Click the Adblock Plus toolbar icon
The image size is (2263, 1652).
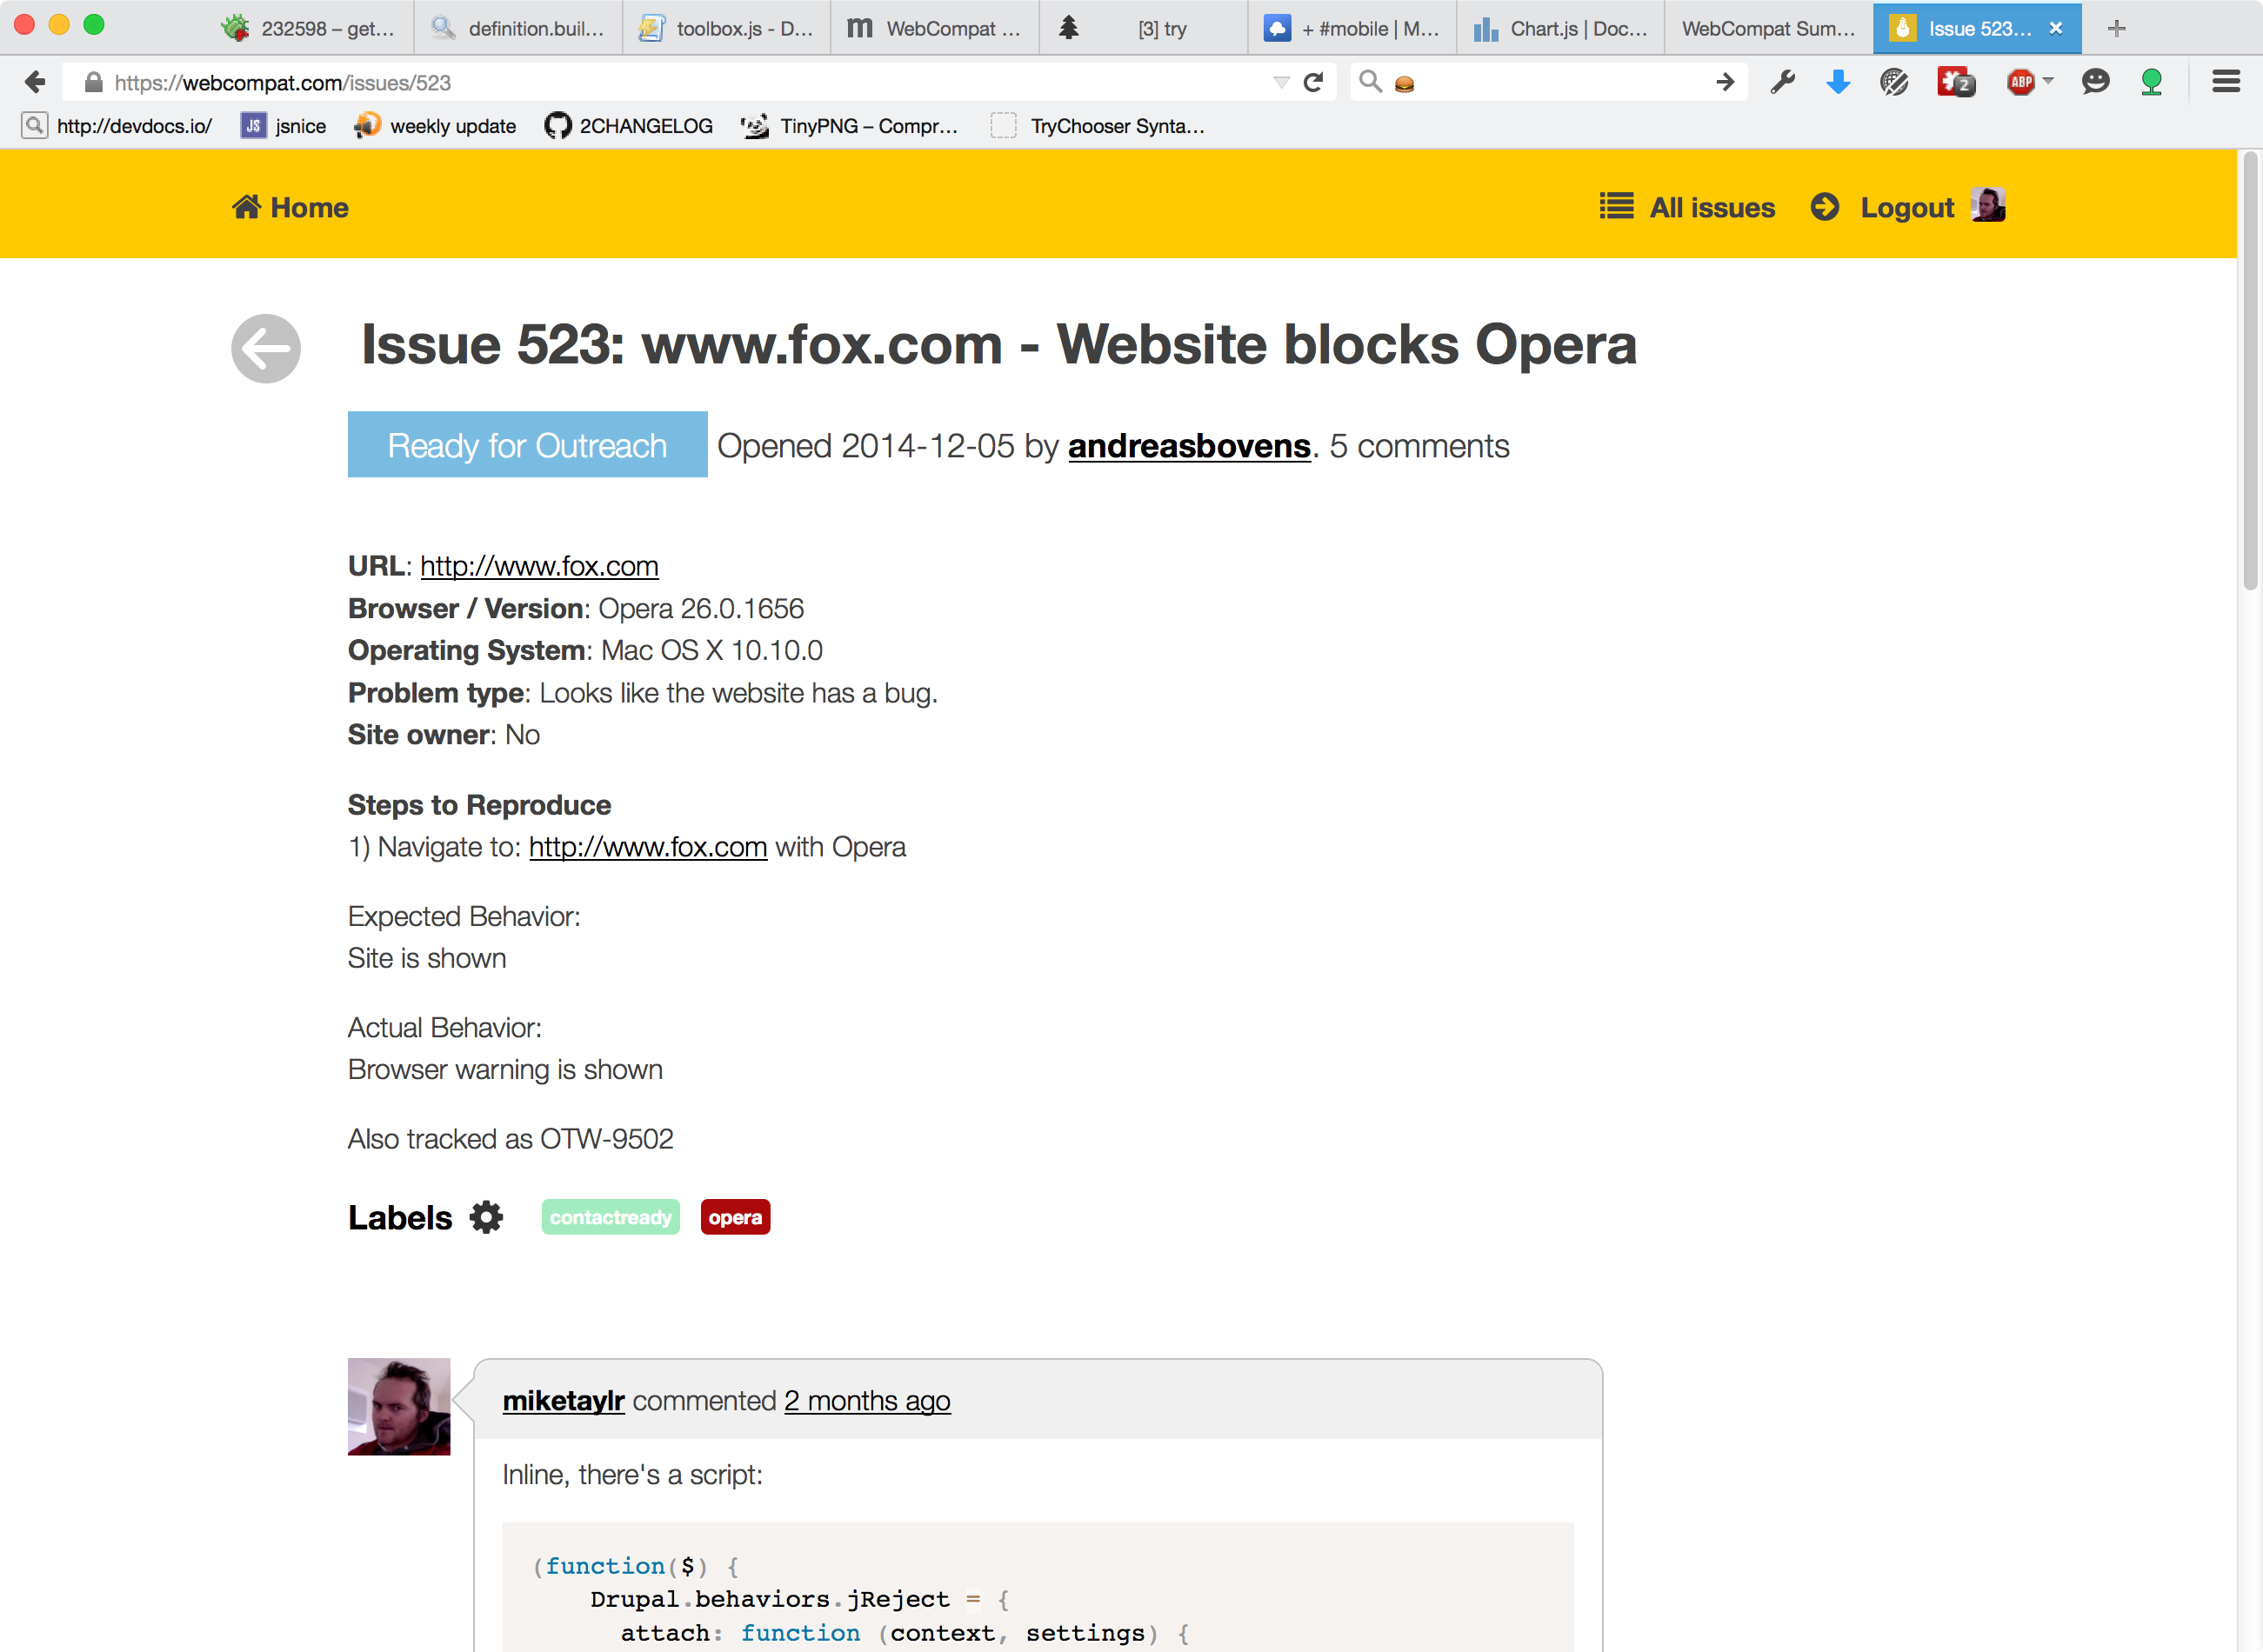click(2020, 82)
